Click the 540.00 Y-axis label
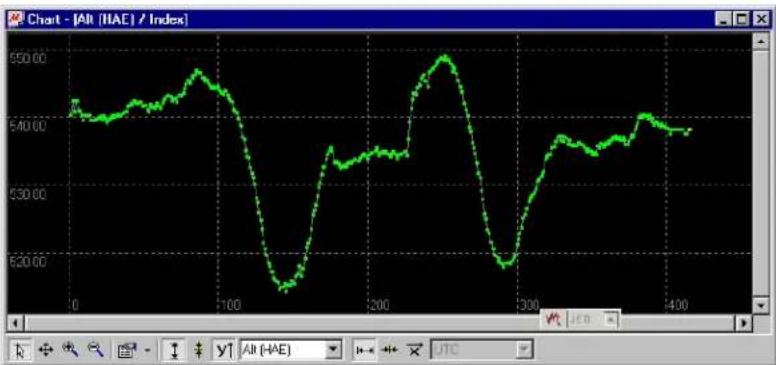Screen dimensions: 776x365 tap(29, 126)
